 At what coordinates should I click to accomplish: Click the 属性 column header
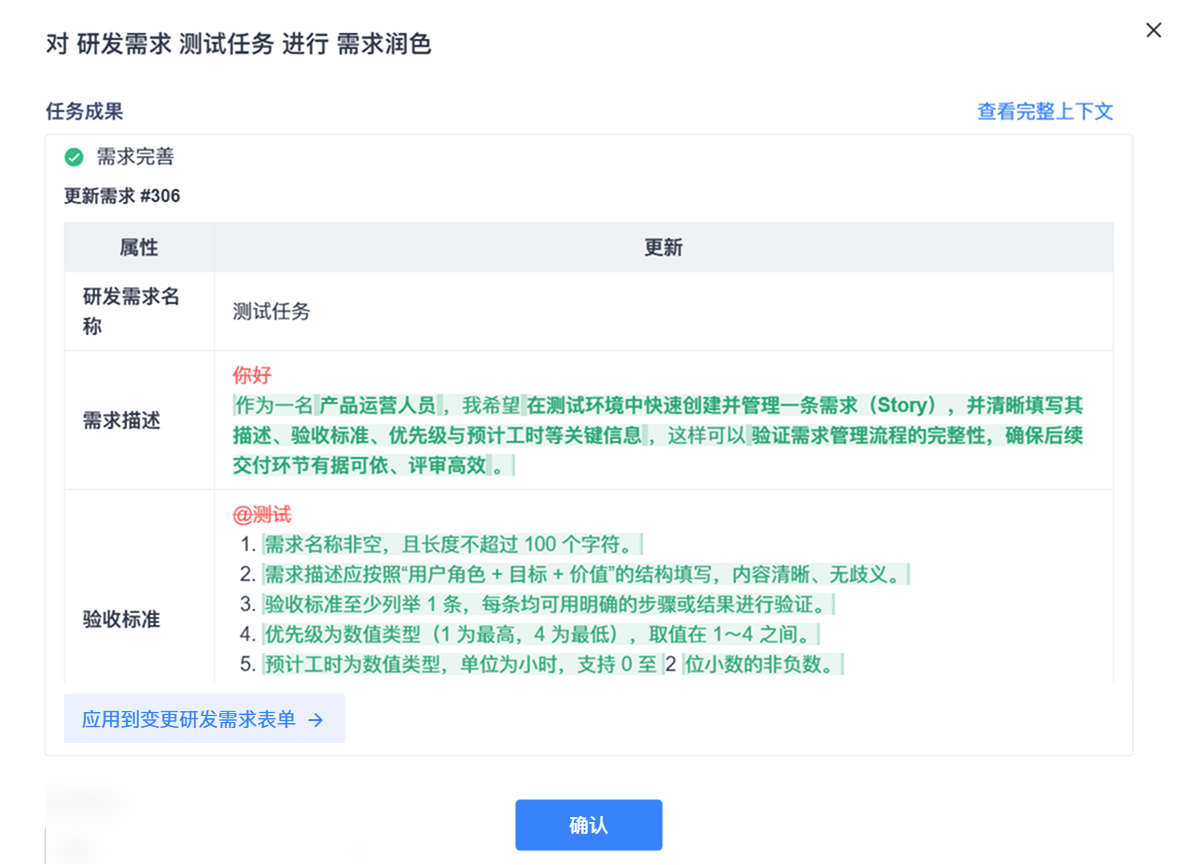click(x=139, y=247)
